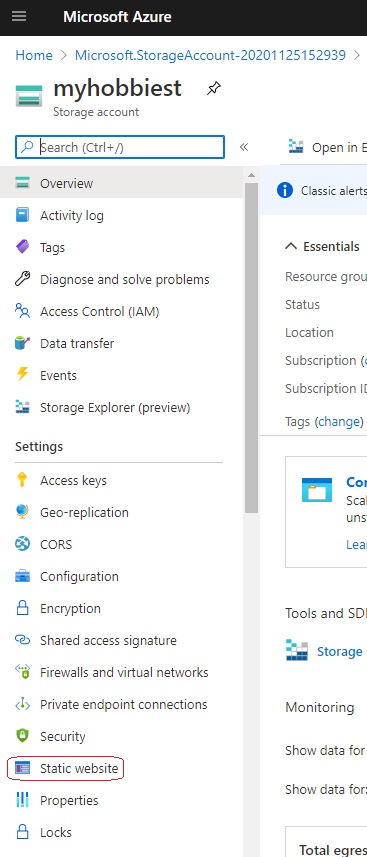Click the Encryption padlock icon

click(22, 608)
